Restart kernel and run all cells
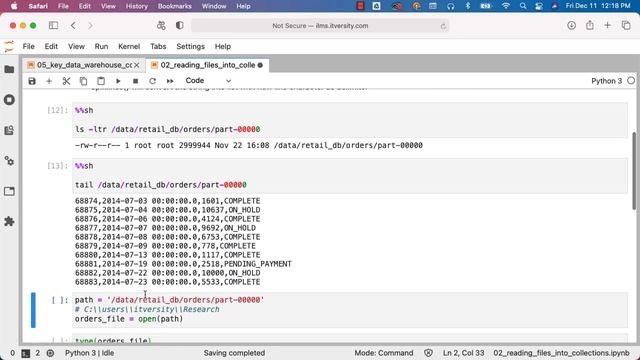The width and height of the screenshot is (640, 360). coord(170,81)
